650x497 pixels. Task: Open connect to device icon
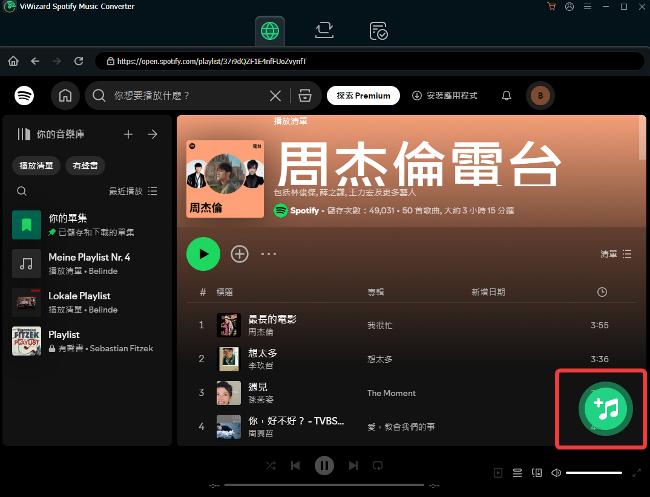click(537, 473)
